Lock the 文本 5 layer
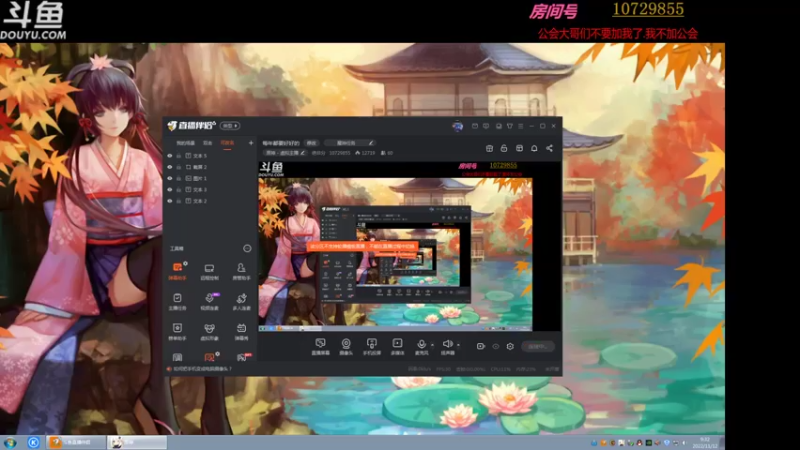800x450 pixels. tap(179, 156)
